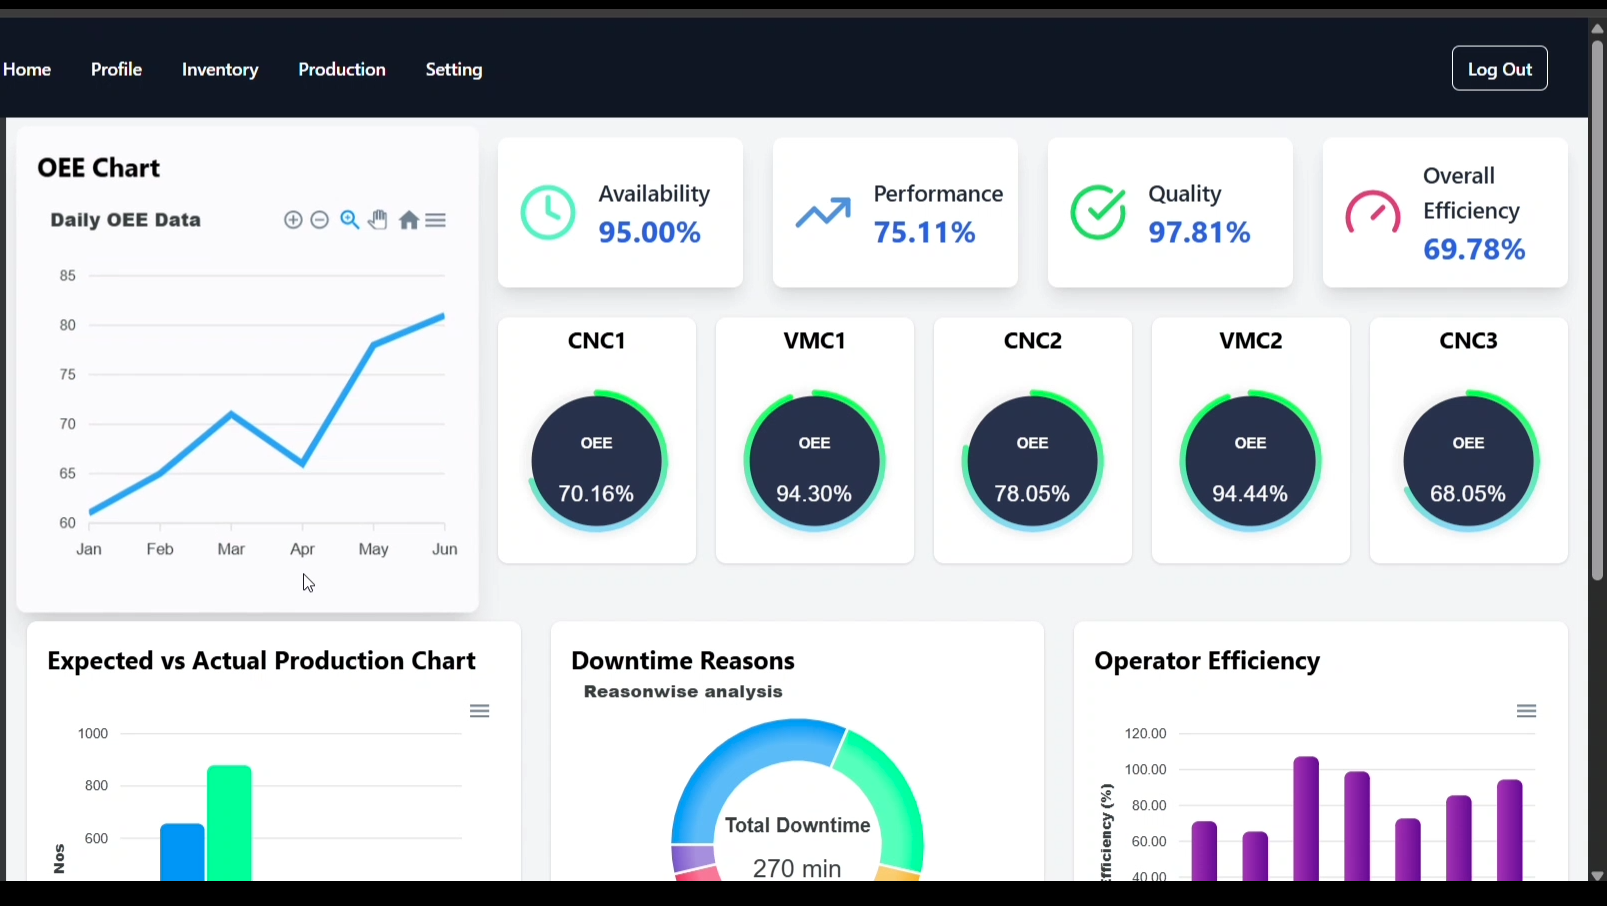This screenshot has width=1607, height=906.
Task: Select the zoom-out tool on OEE chart
Action: coord(320,220)
